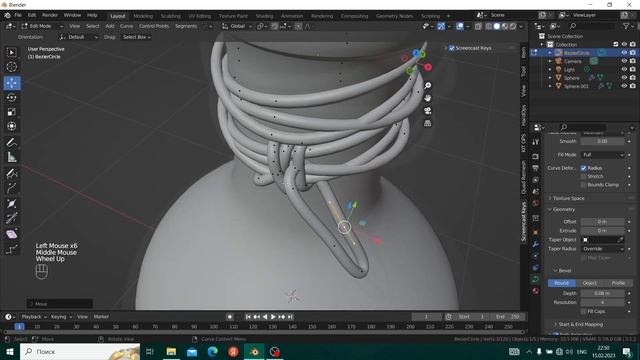Open Drag Select Box dropdown

click(136, 37)
